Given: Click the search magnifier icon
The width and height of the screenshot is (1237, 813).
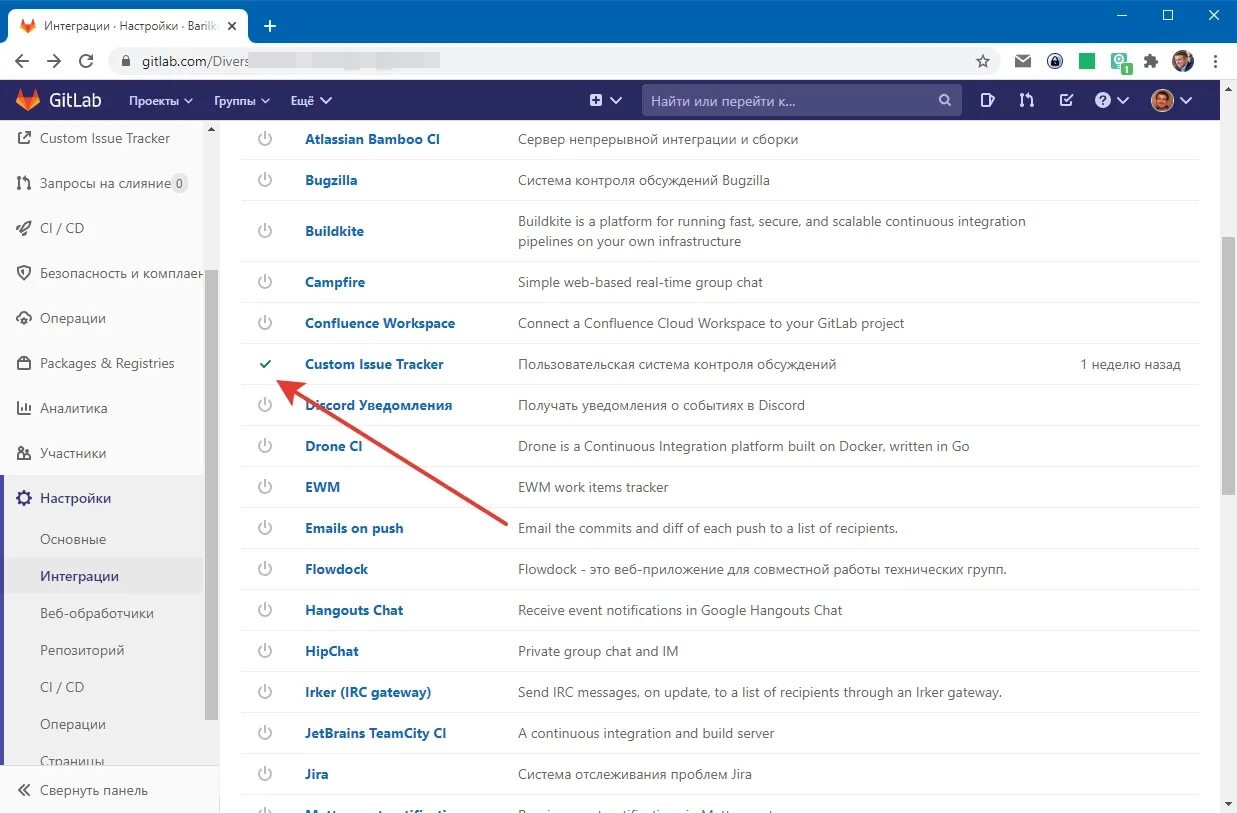Looking at the screenshot, I should tap(945, 100).
